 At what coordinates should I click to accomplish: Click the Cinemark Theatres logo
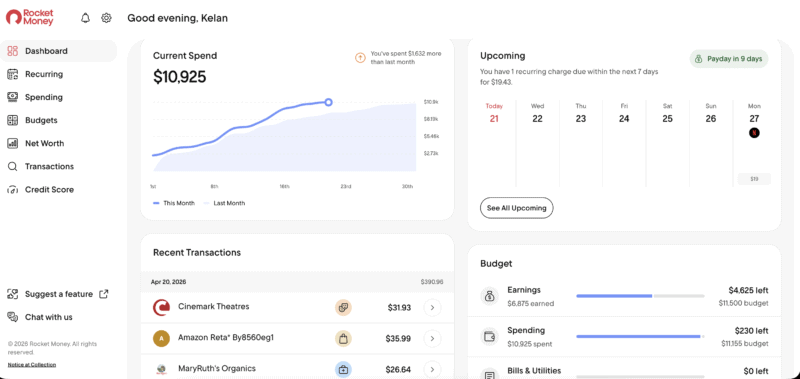pos(161,307)
